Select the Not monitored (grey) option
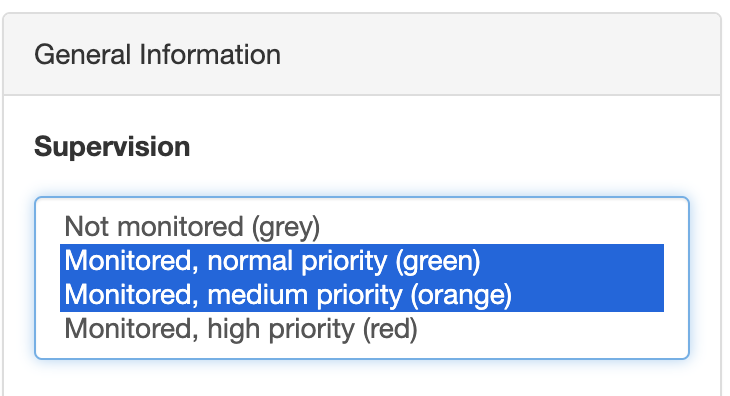 (x=362, y=227)
